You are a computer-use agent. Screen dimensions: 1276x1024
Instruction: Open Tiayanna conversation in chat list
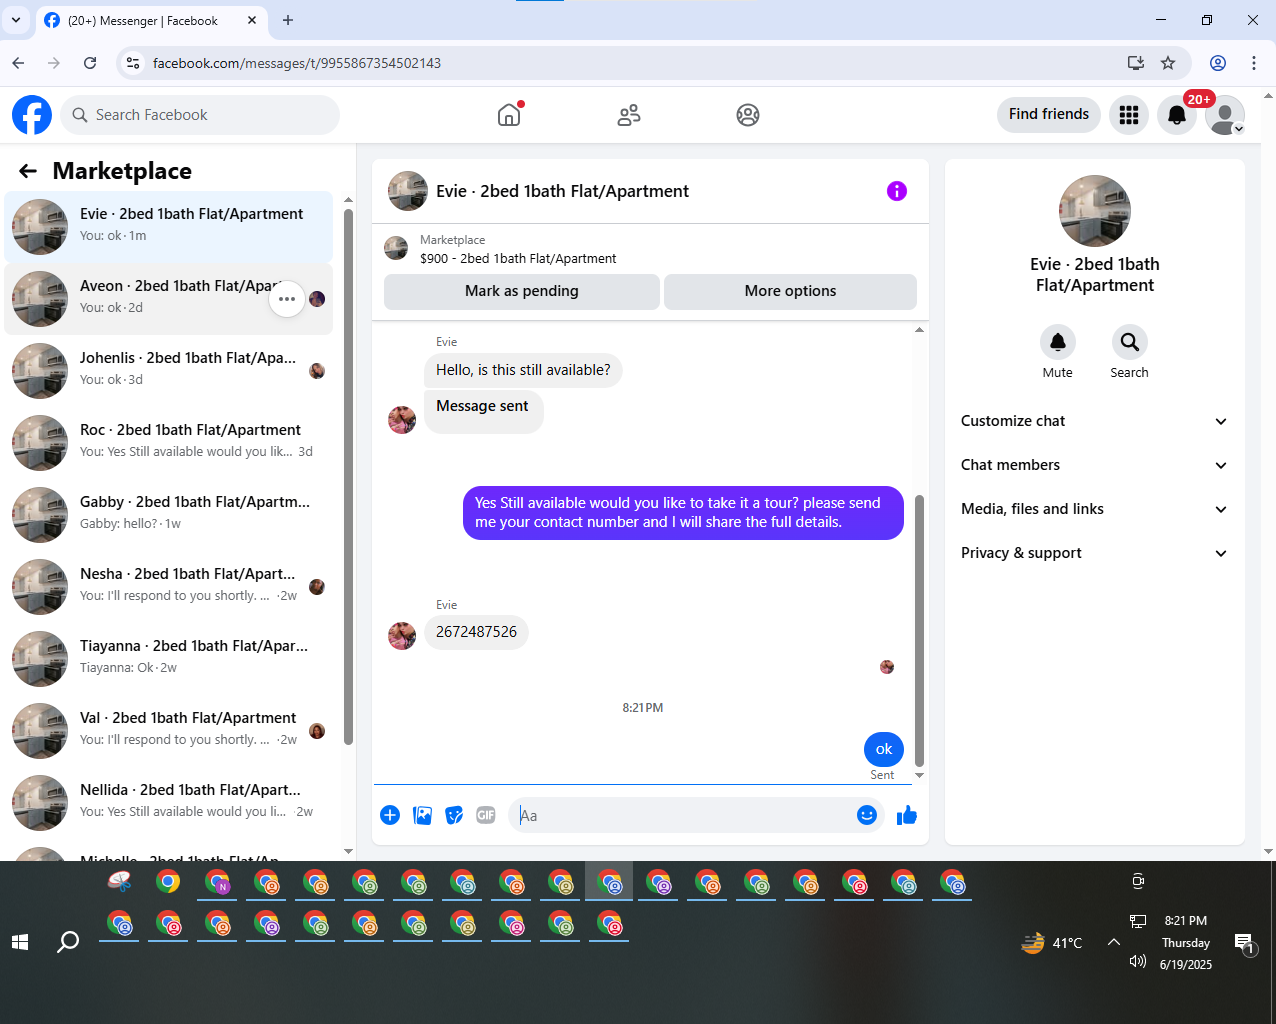click(x=169, y=659)
